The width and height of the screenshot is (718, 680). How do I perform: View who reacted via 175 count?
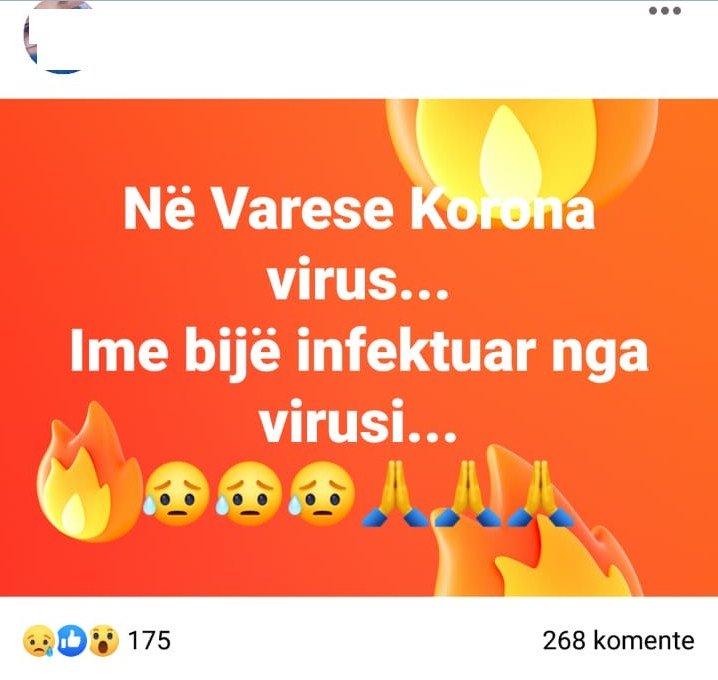pyautogui.click(x=149, y=640)
